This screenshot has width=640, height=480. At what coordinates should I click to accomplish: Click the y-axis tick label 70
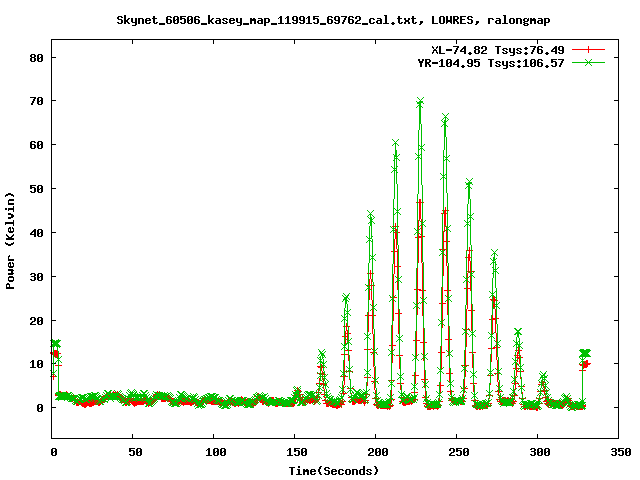click(37, 101)
